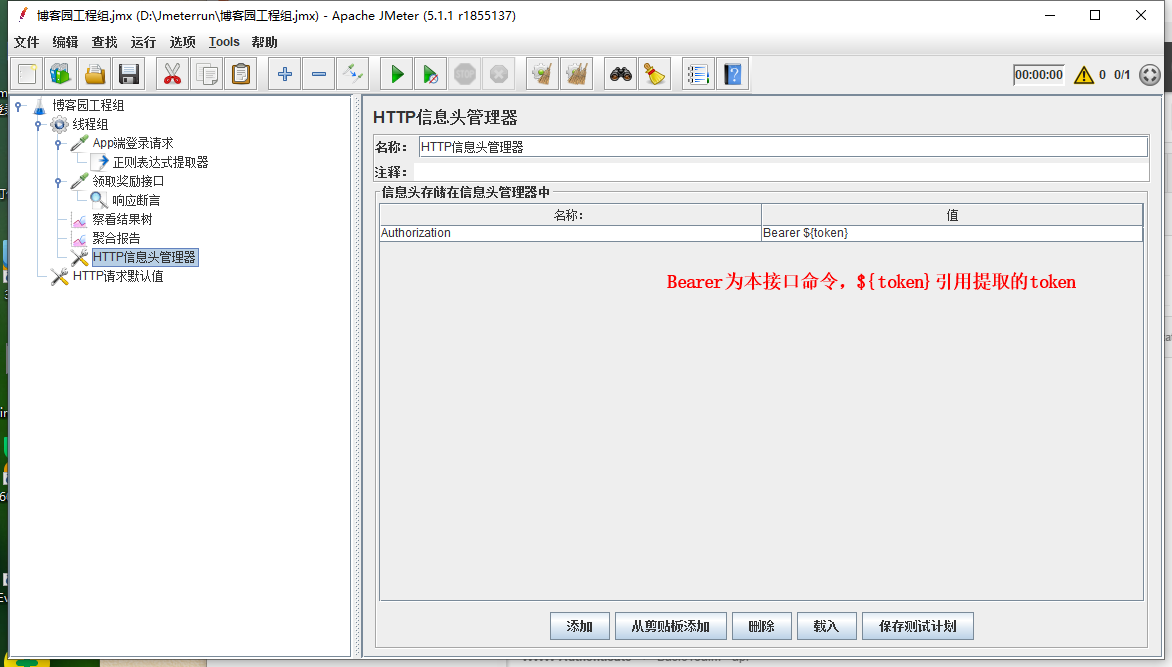
Task: Select the App端登录请求 sampler
Action: tap(132, 143)
